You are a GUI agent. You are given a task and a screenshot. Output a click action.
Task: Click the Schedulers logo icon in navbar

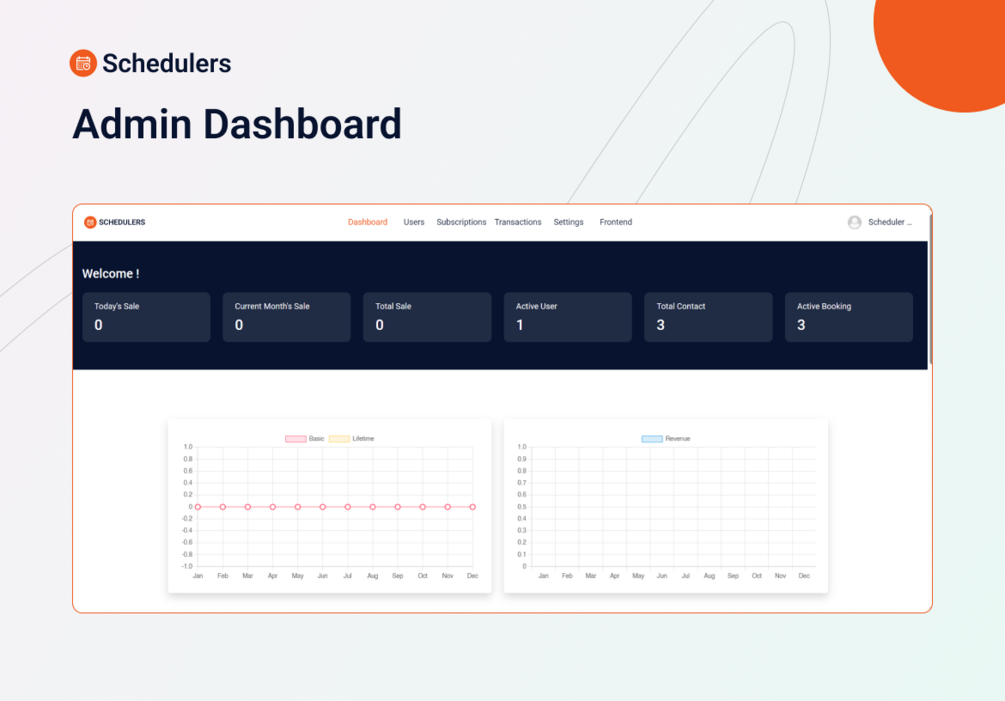click(90, 222)
